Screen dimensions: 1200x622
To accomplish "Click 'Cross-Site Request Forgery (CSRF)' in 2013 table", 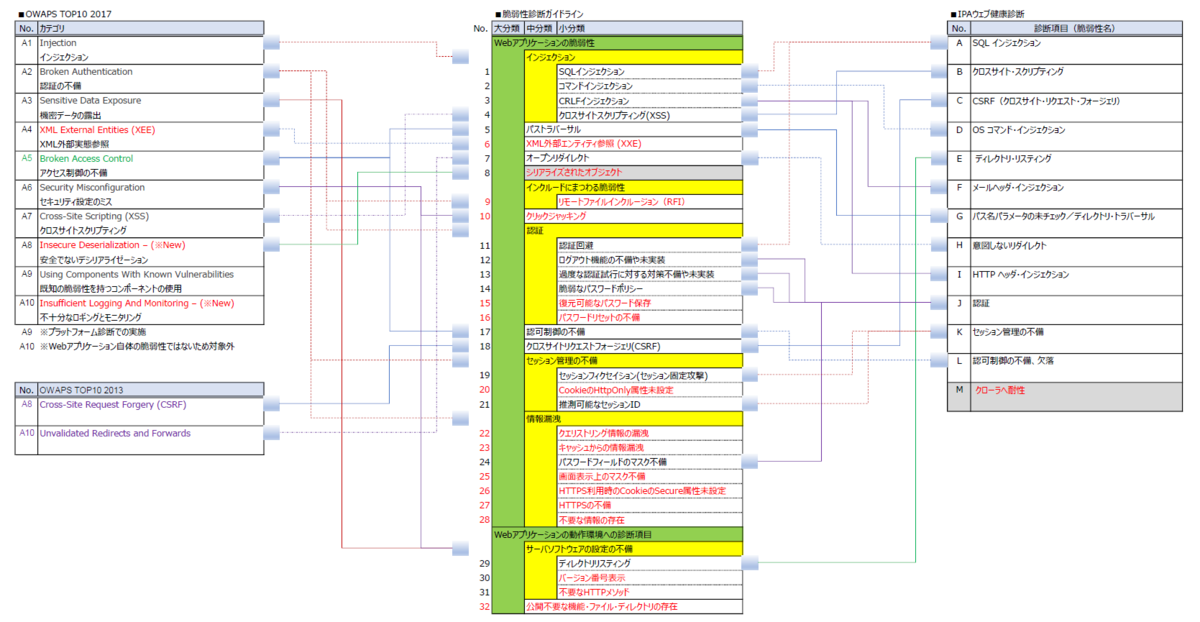I will 113,405.
